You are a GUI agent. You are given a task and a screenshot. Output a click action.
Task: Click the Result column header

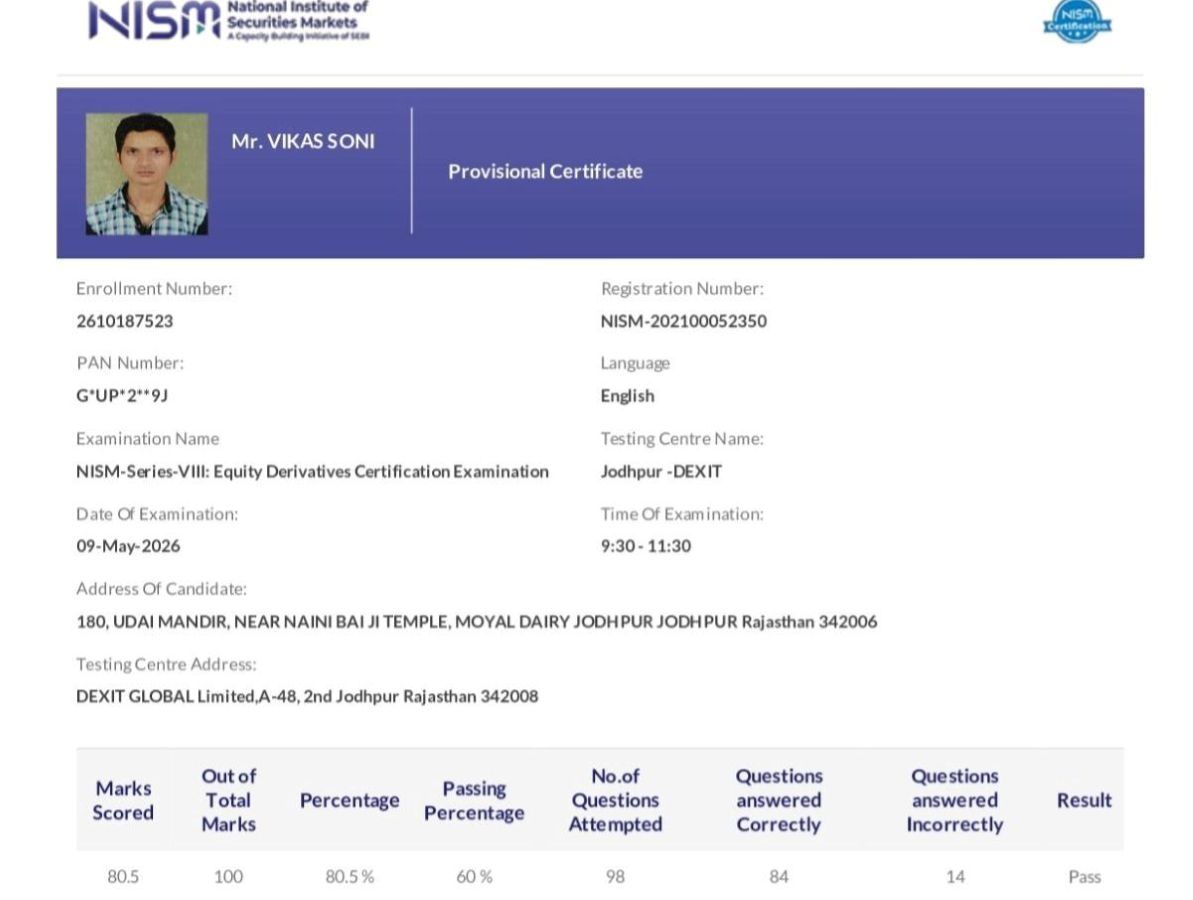pyautogui.click(x=1084, y=800)
